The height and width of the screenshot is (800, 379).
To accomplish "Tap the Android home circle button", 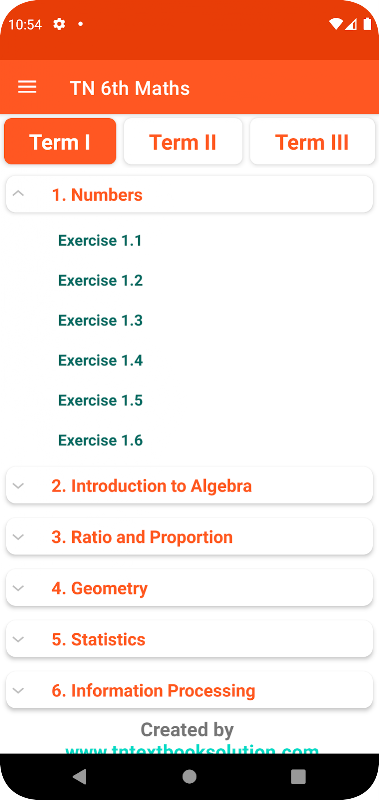I will [x=189, y=777].
